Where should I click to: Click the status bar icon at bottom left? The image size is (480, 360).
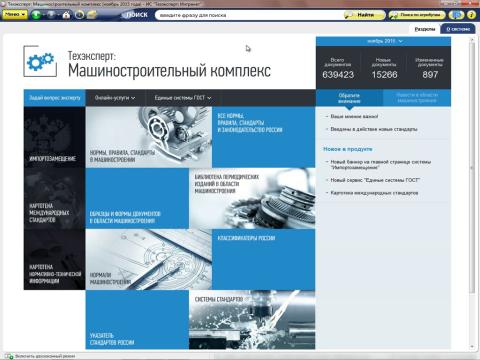[9, 356]
